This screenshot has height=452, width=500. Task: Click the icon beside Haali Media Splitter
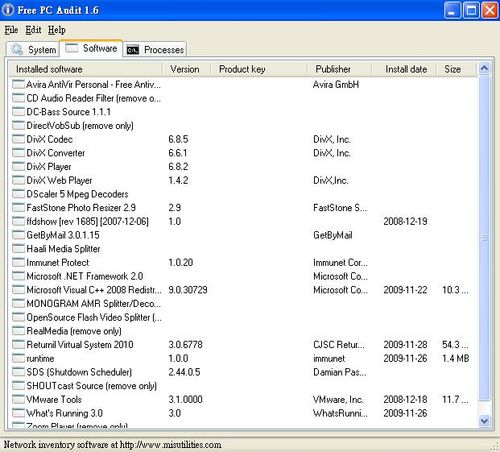[18, 248]
